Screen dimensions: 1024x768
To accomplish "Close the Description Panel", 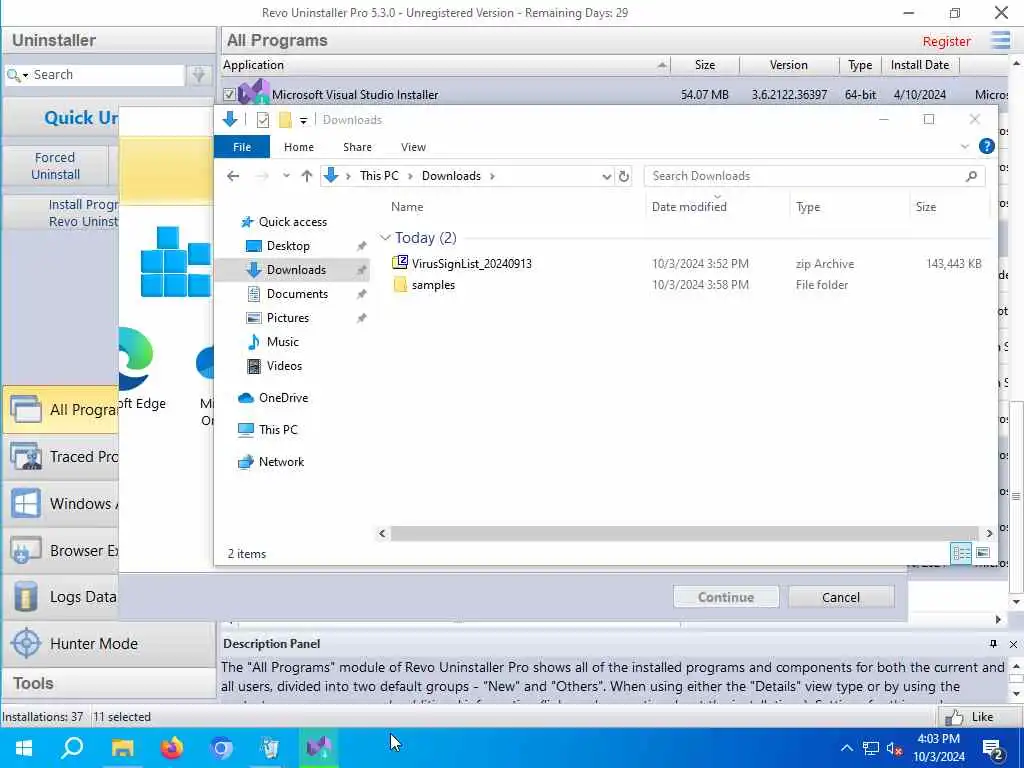I will [x=1013, y=644].
